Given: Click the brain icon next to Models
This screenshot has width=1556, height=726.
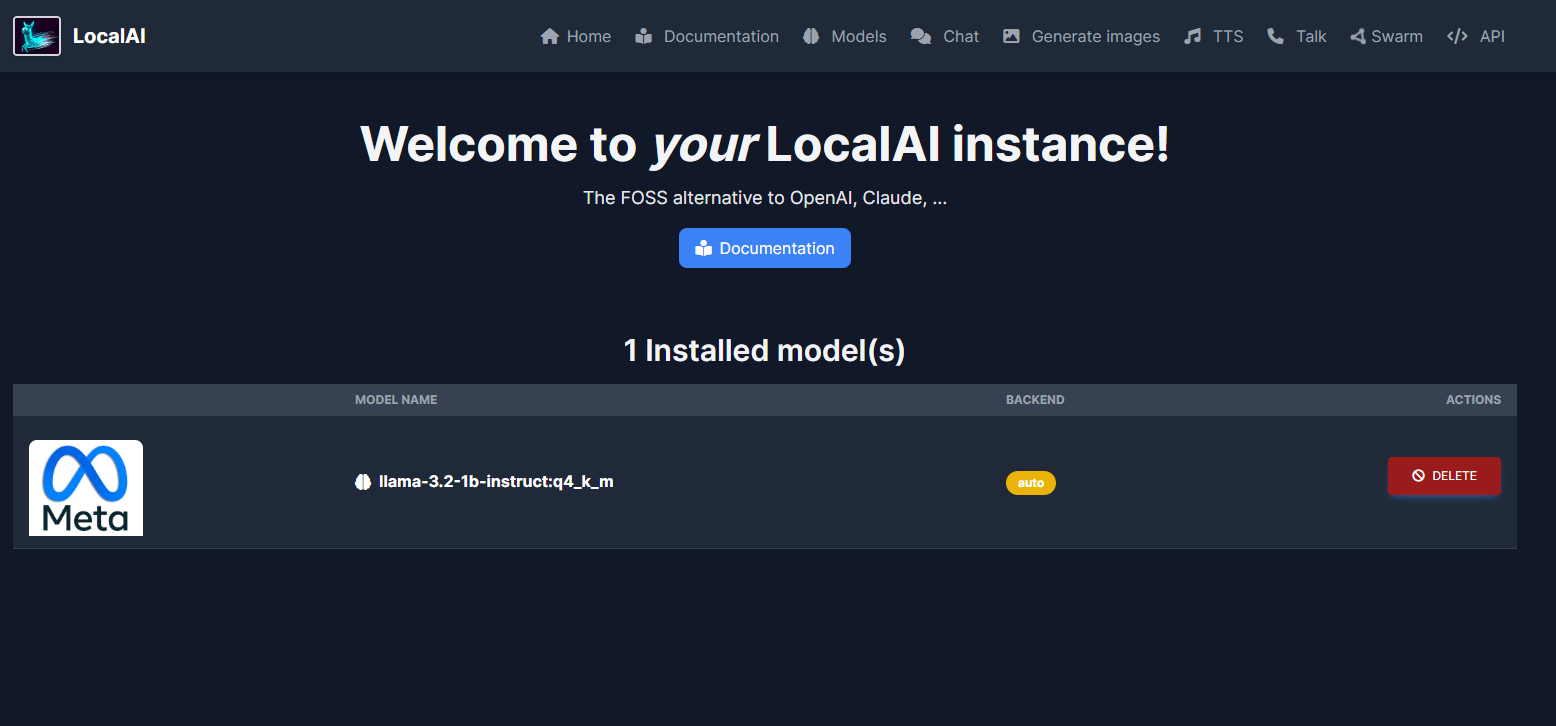Looking at the screenshot, I should point(811,36).
